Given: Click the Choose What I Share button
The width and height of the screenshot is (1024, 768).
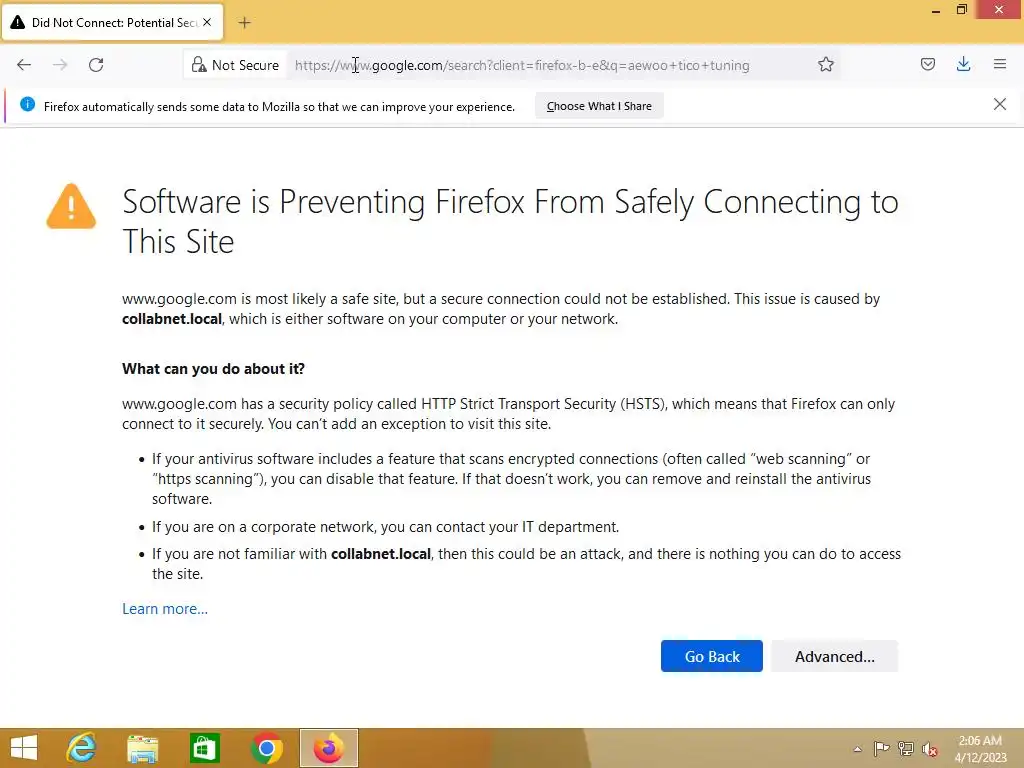Looking at the screenshot, I should (x=599, y=106).
